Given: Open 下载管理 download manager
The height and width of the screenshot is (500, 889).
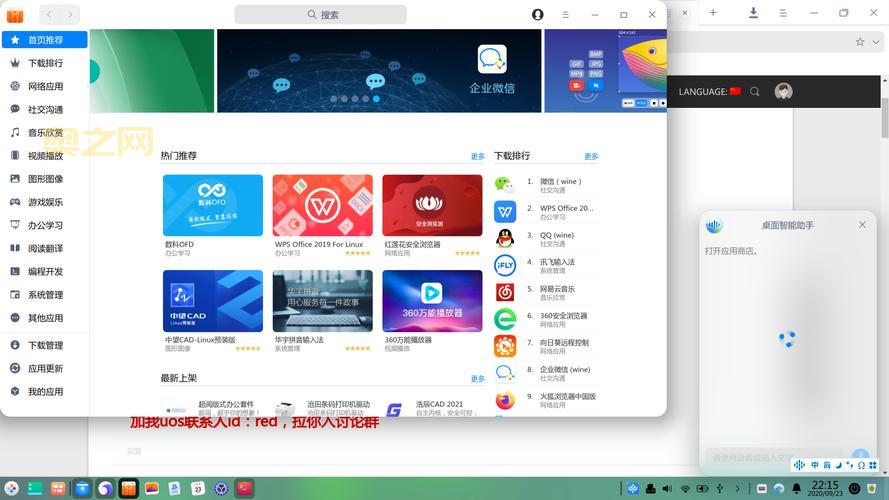Looking at the screenshot, I should click(45, 345).
